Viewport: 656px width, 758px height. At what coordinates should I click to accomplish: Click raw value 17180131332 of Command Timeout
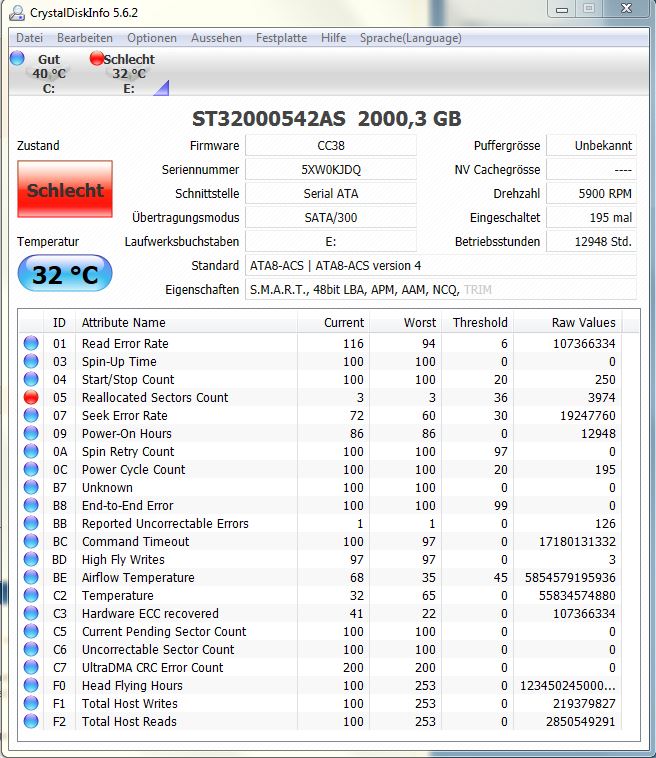pyautogui.click(x=577, y=541)
